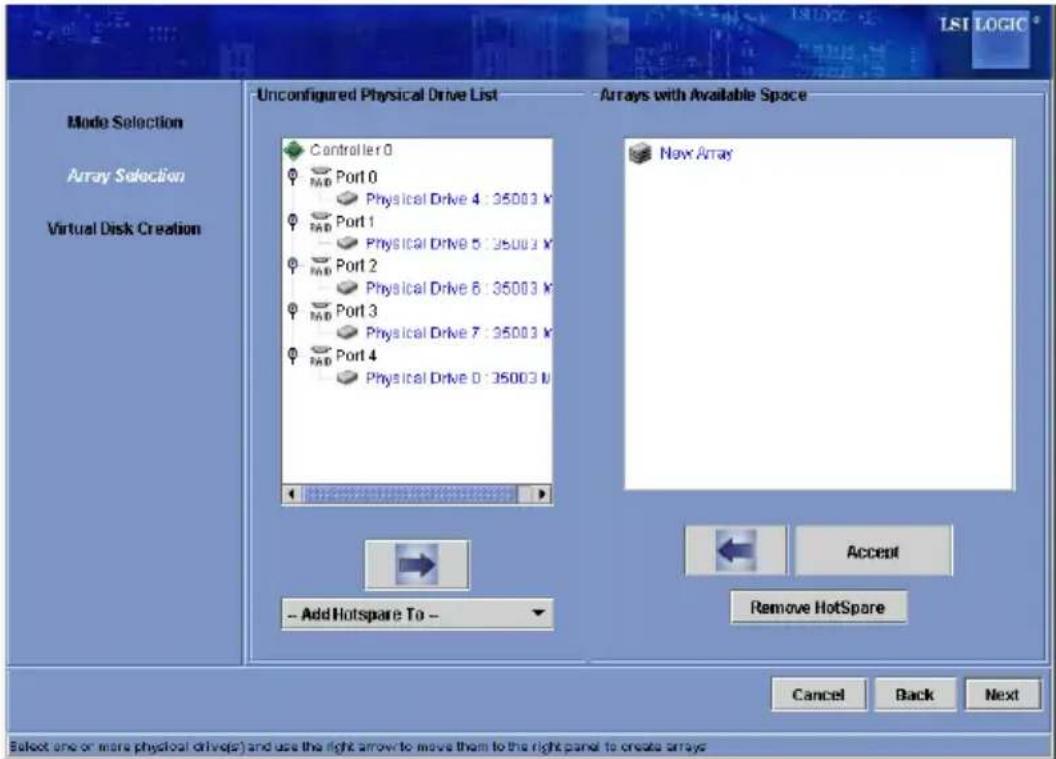This screenshot has width=1056, height=759.
Task: Select the Controller 0 label
Action: point(351,150)
